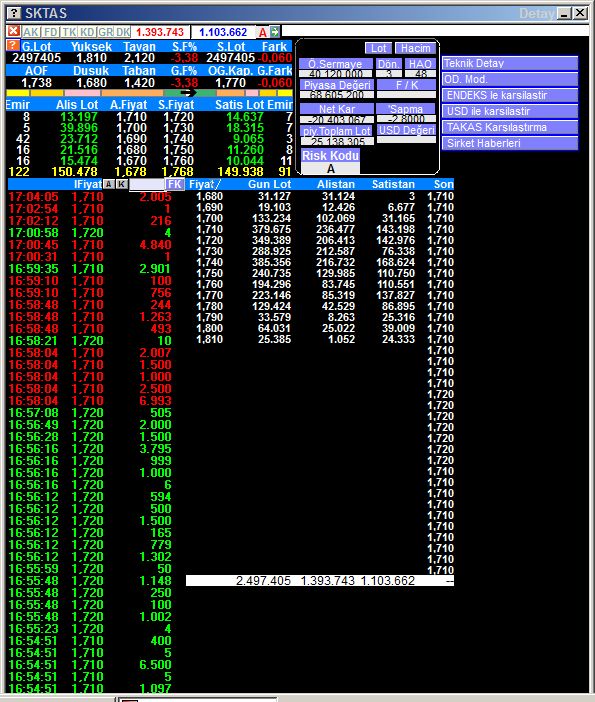Screen dimensions: 595x702
Task: Click the orange question mark icon
Action: [x=13, y=45]
